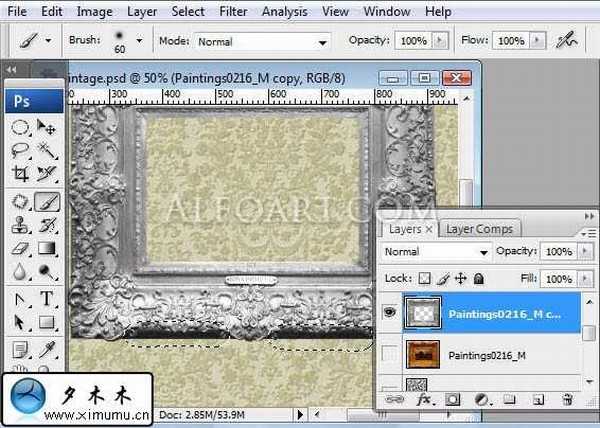This screenshot has height=428, width=600.
Task: Open the layer style fx menu
Action: tap(424, 400)
